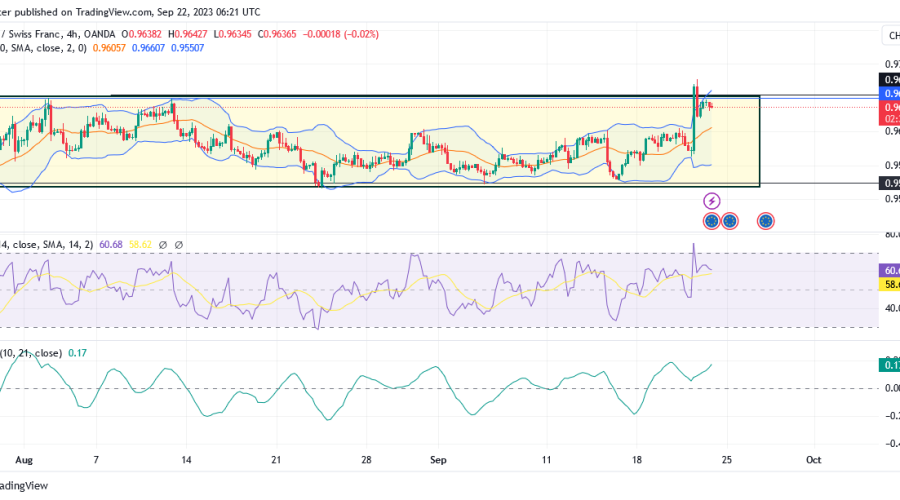Click the blue 0.96607 upper band value
Screen dimensions: 900x500
coord(148,48)
